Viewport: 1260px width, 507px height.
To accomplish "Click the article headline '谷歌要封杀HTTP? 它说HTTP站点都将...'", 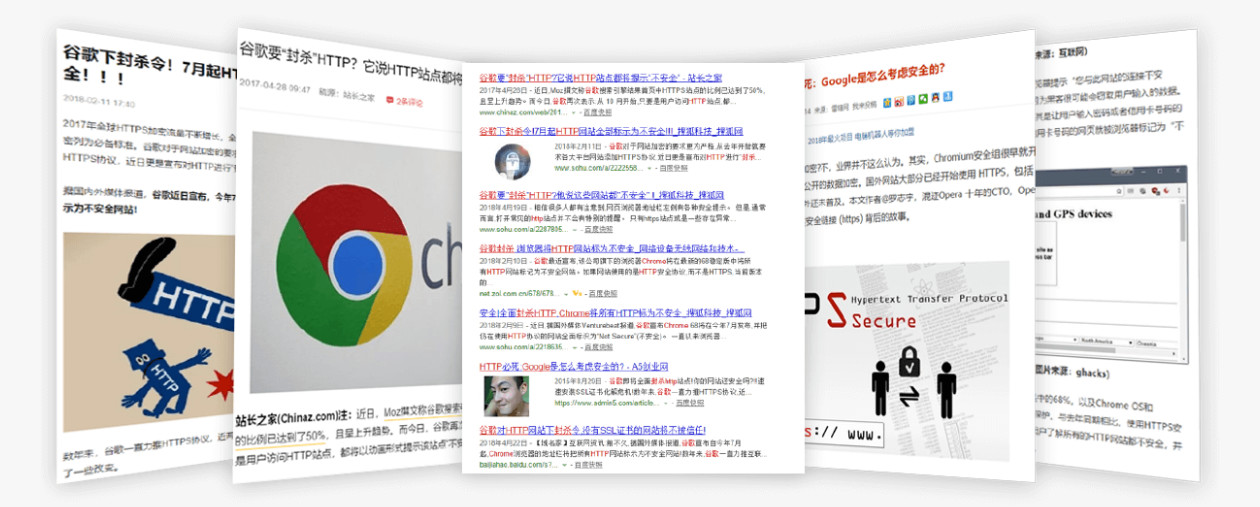I will tap(350, 61).
